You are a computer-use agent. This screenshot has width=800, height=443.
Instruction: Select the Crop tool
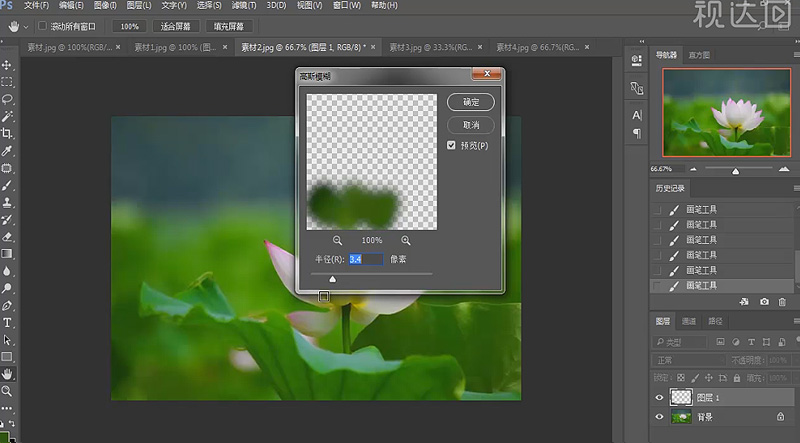pos(7,134)
